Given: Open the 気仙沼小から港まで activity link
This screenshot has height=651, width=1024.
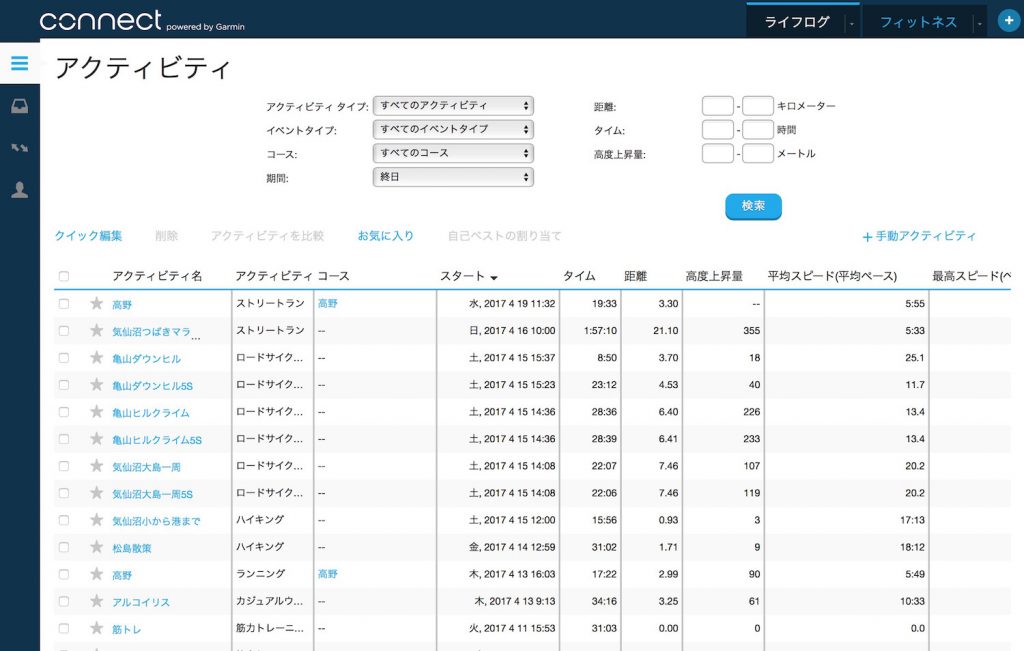Looking at the screenshot, I should point(156,521).
